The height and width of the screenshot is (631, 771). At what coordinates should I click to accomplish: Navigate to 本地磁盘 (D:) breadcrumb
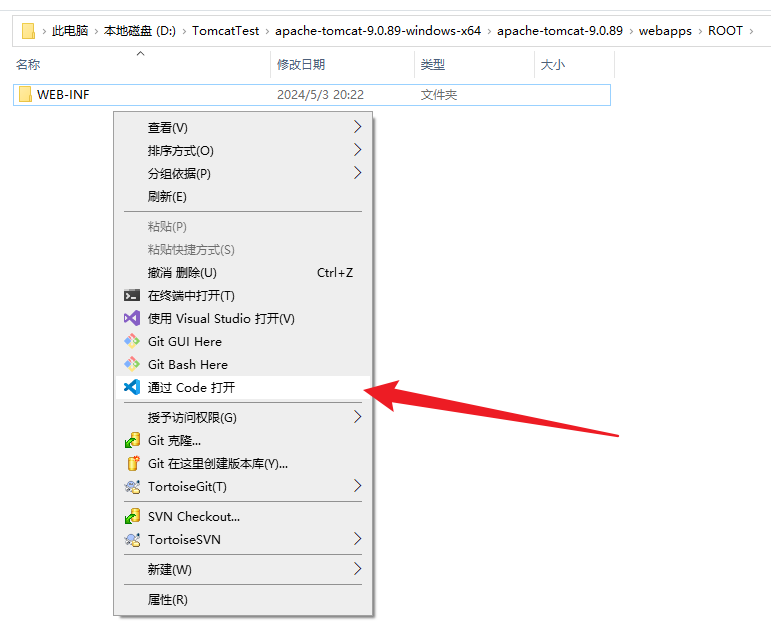(140, 31)
